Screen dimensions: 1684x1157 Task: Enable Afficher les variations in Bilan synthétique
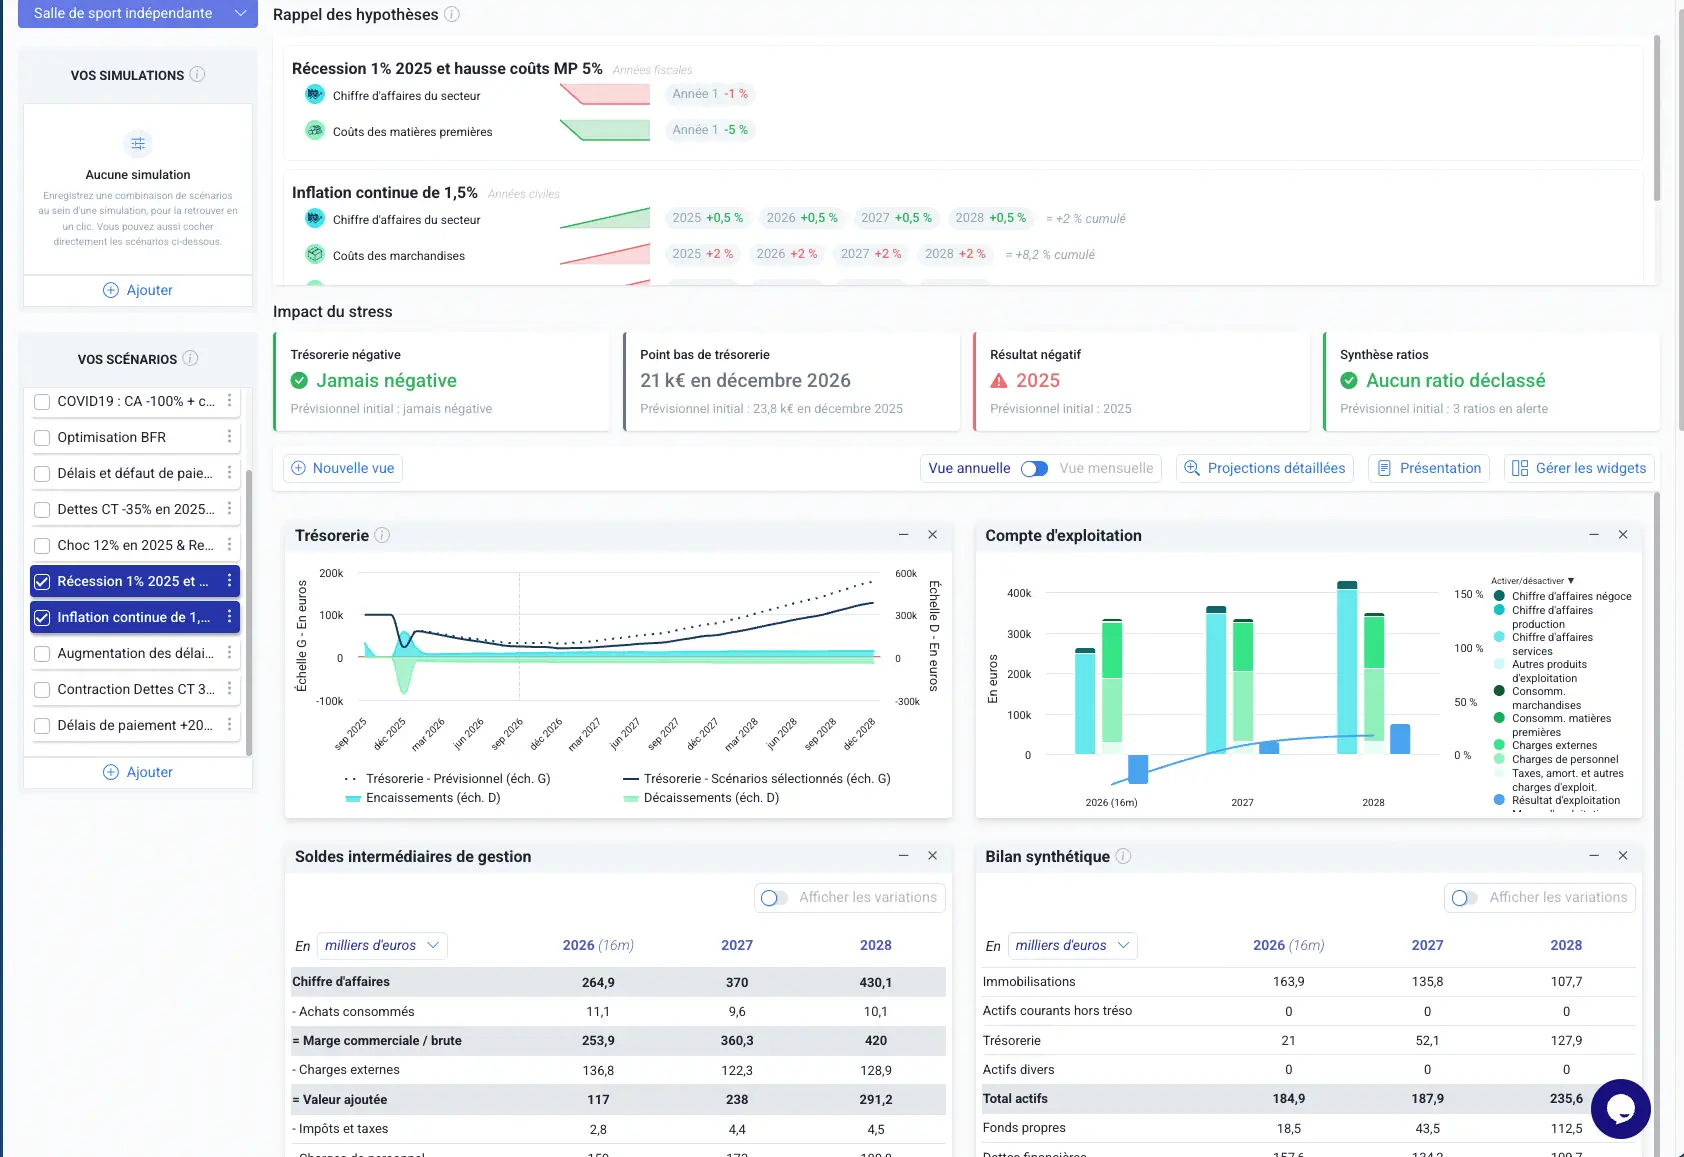point(1464,898)
